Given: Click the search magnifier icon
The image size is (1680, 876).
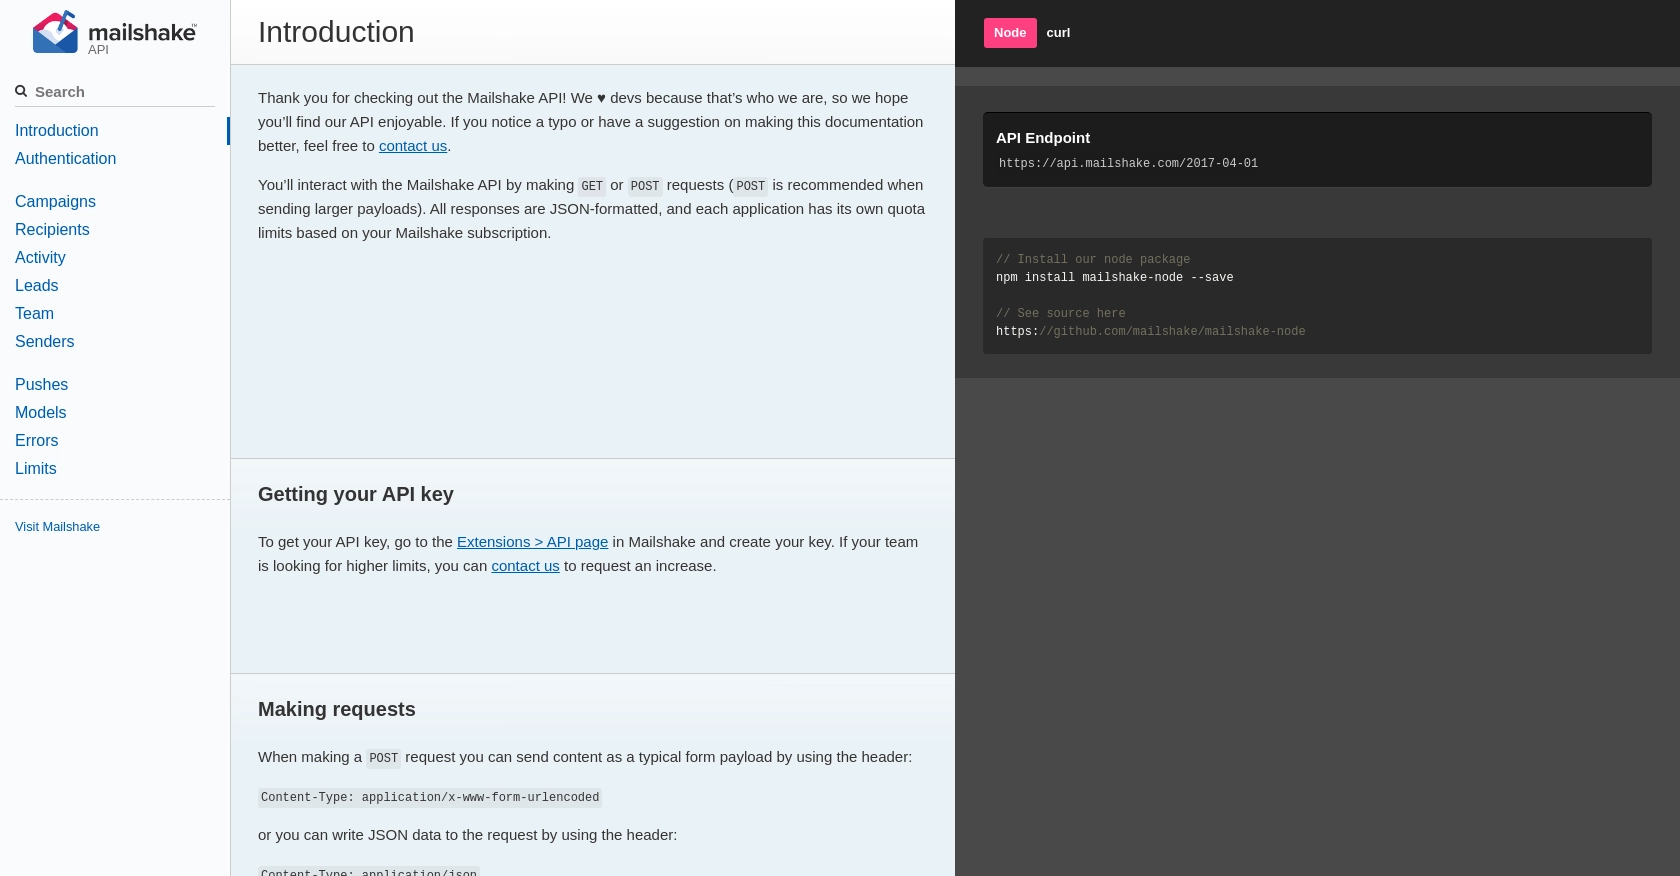Looking at the screenshot, I should [21, 91].
